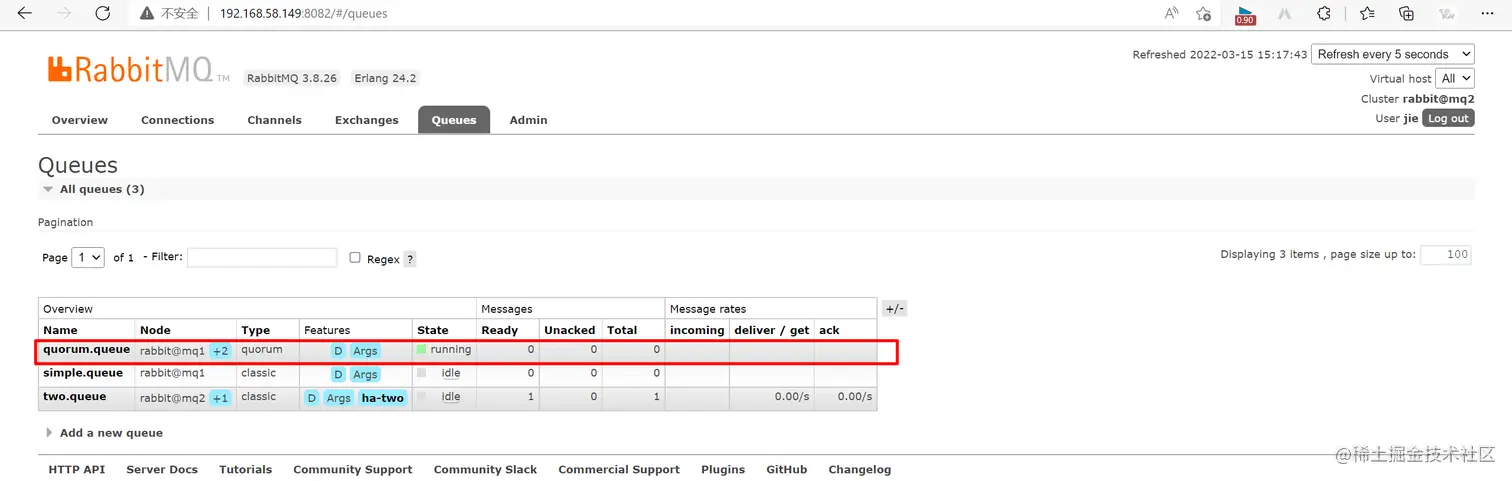Switch to the Channels tab

point(274,120)
